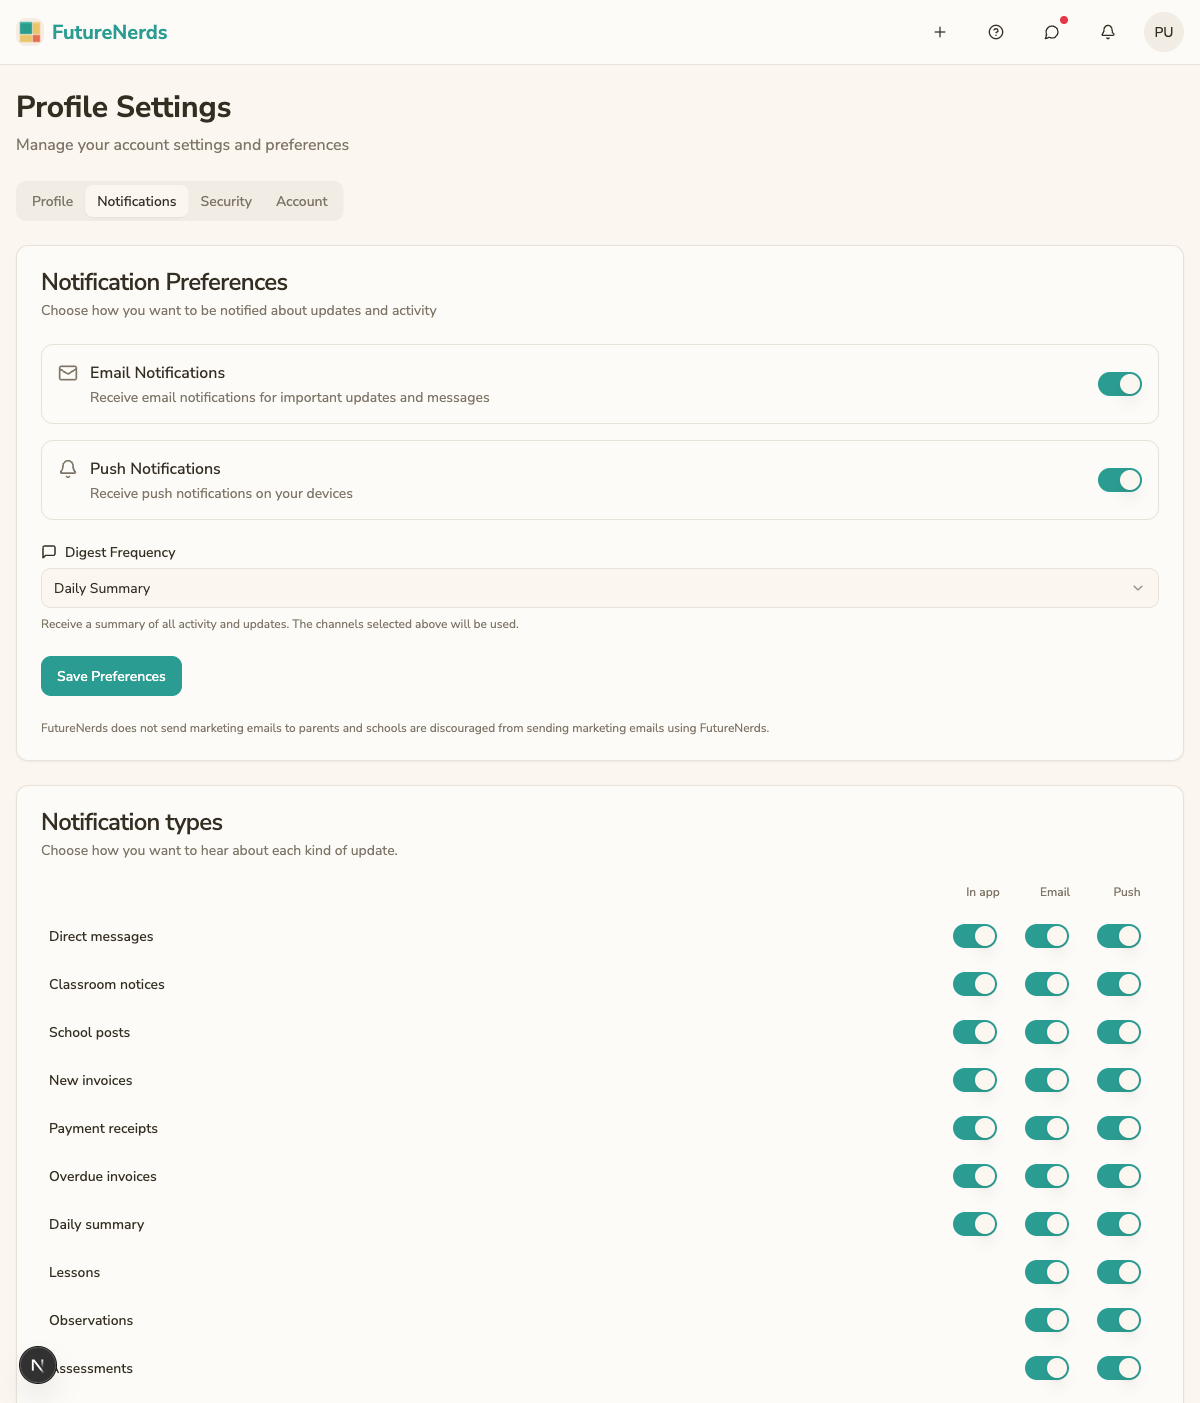Click the bell icon beside Push Notifications

coord(68,469)
